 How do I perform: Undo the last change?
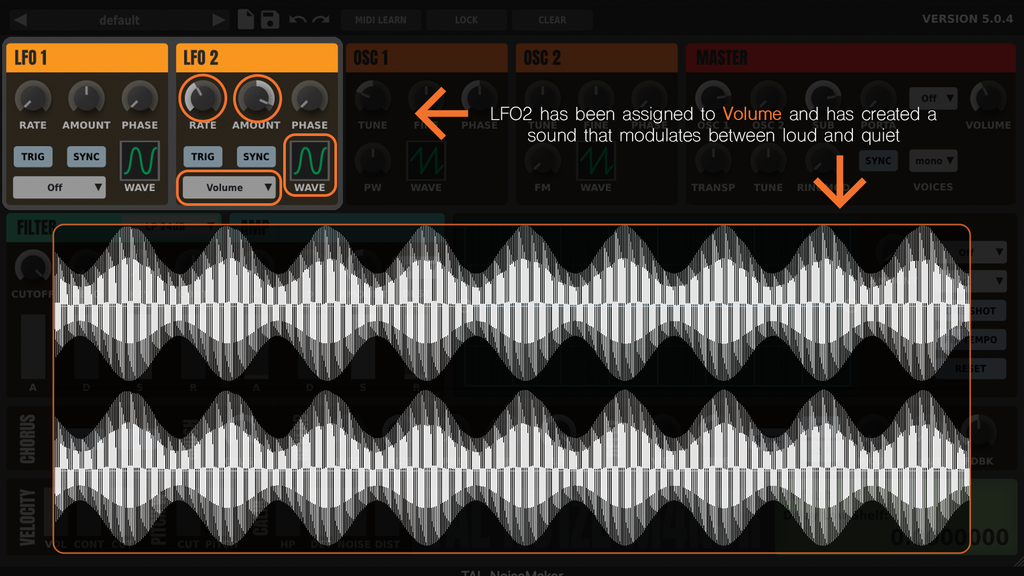point(297,20)
